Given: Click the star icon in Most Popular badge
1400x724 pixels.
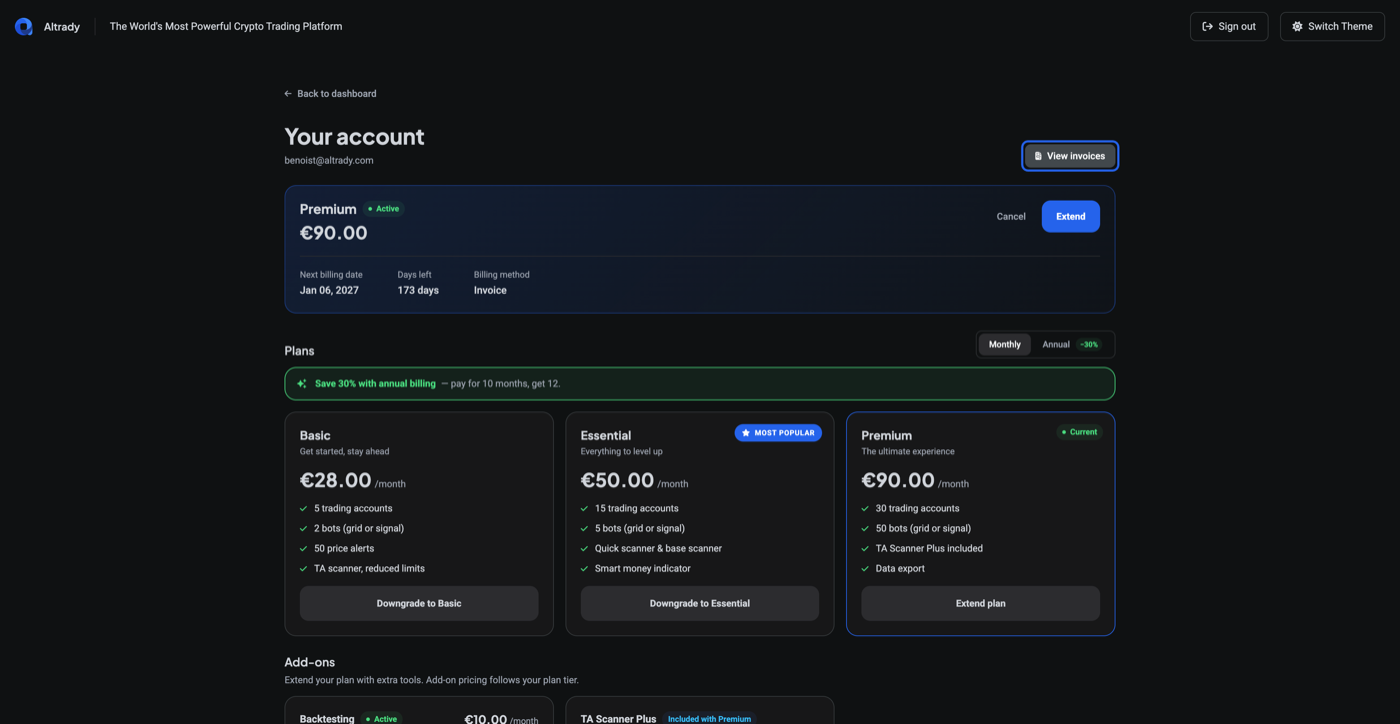Looking at the screenshot, I should pyautogui.click(x=746, y=433).
